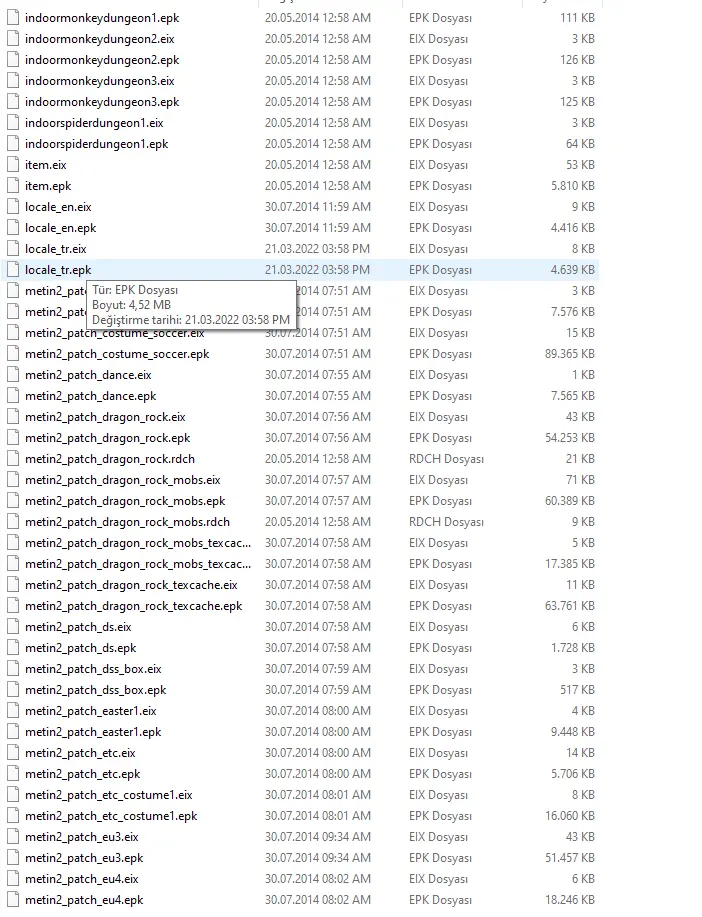Screen dimensions: 702x917
Task: Click the icon beside metin2_patch_easter1.eix
Action: tap(12, 711)
